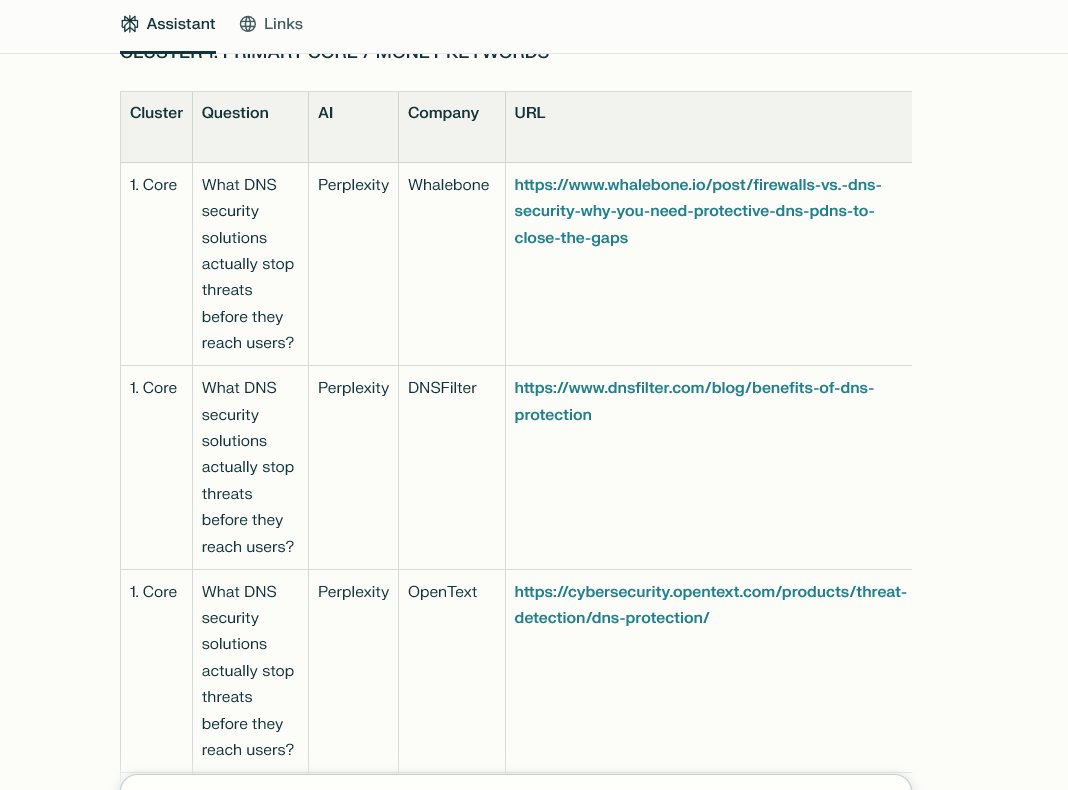Select the OpenText company cell
Viewport: 1068px width, 790px height.
pos(442,592)
